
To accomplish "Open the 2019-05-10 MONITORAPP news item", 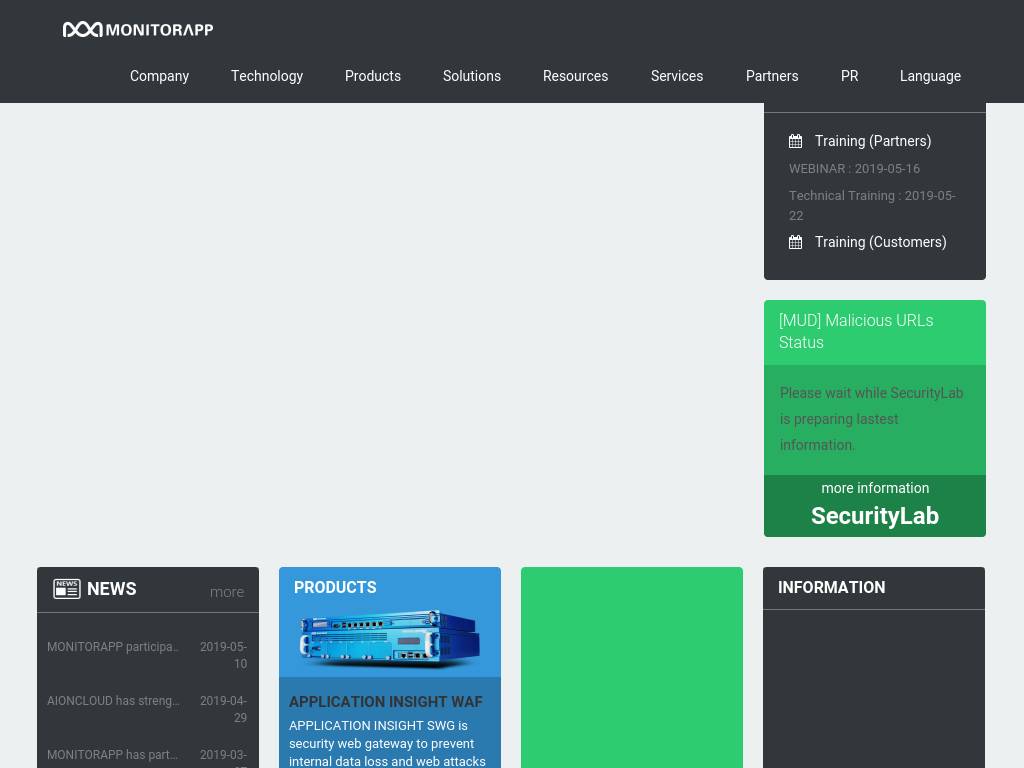I will (x=113, y=647).
